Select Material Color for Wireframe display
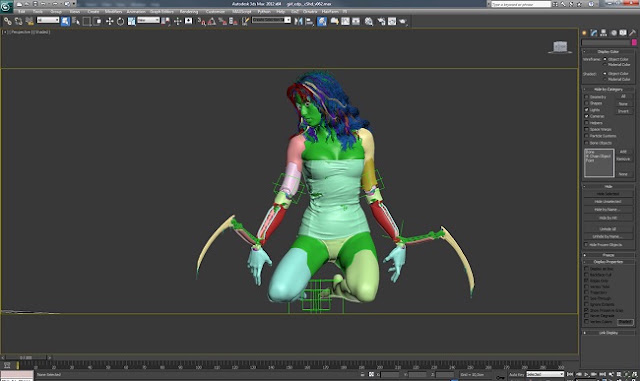Screen dimensions: 640x381 pos(605,65)
